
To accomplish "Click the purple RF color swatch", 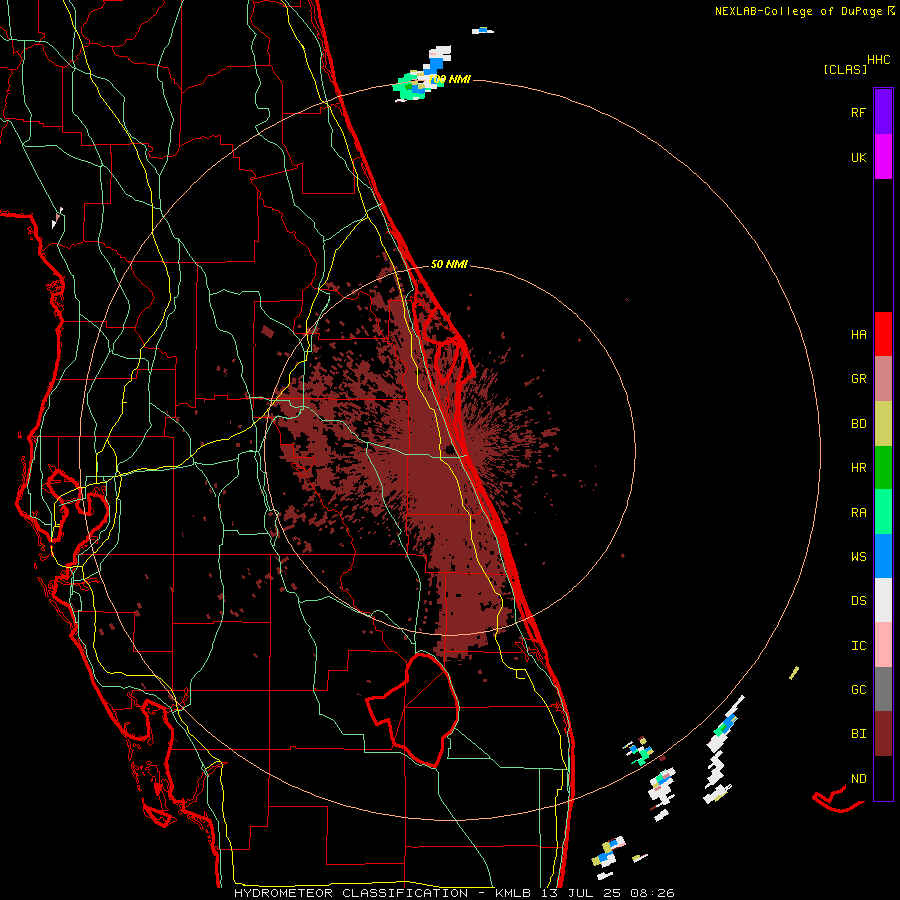I will point(883,111).
